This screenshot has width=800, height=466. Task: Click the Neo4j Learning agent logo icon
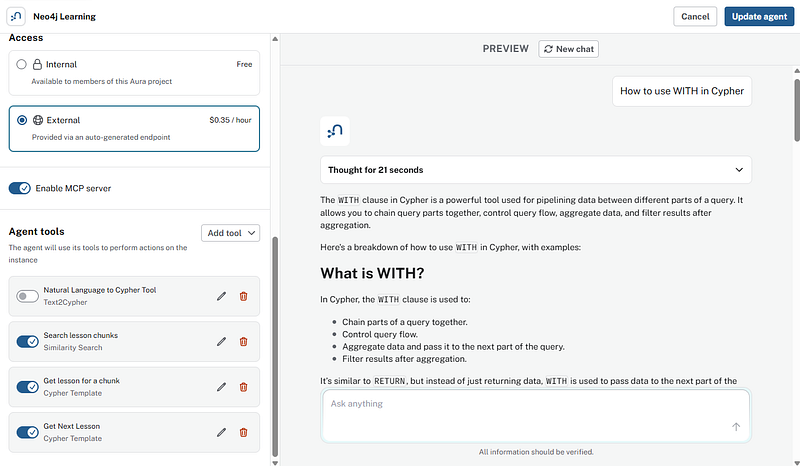point(16,16)
